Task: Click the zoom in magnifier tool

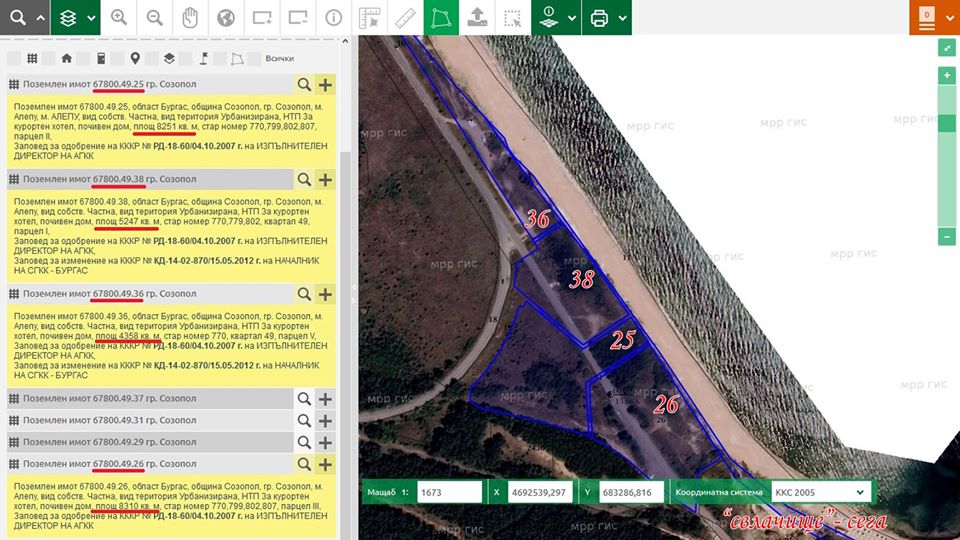Action: [119, 18]
